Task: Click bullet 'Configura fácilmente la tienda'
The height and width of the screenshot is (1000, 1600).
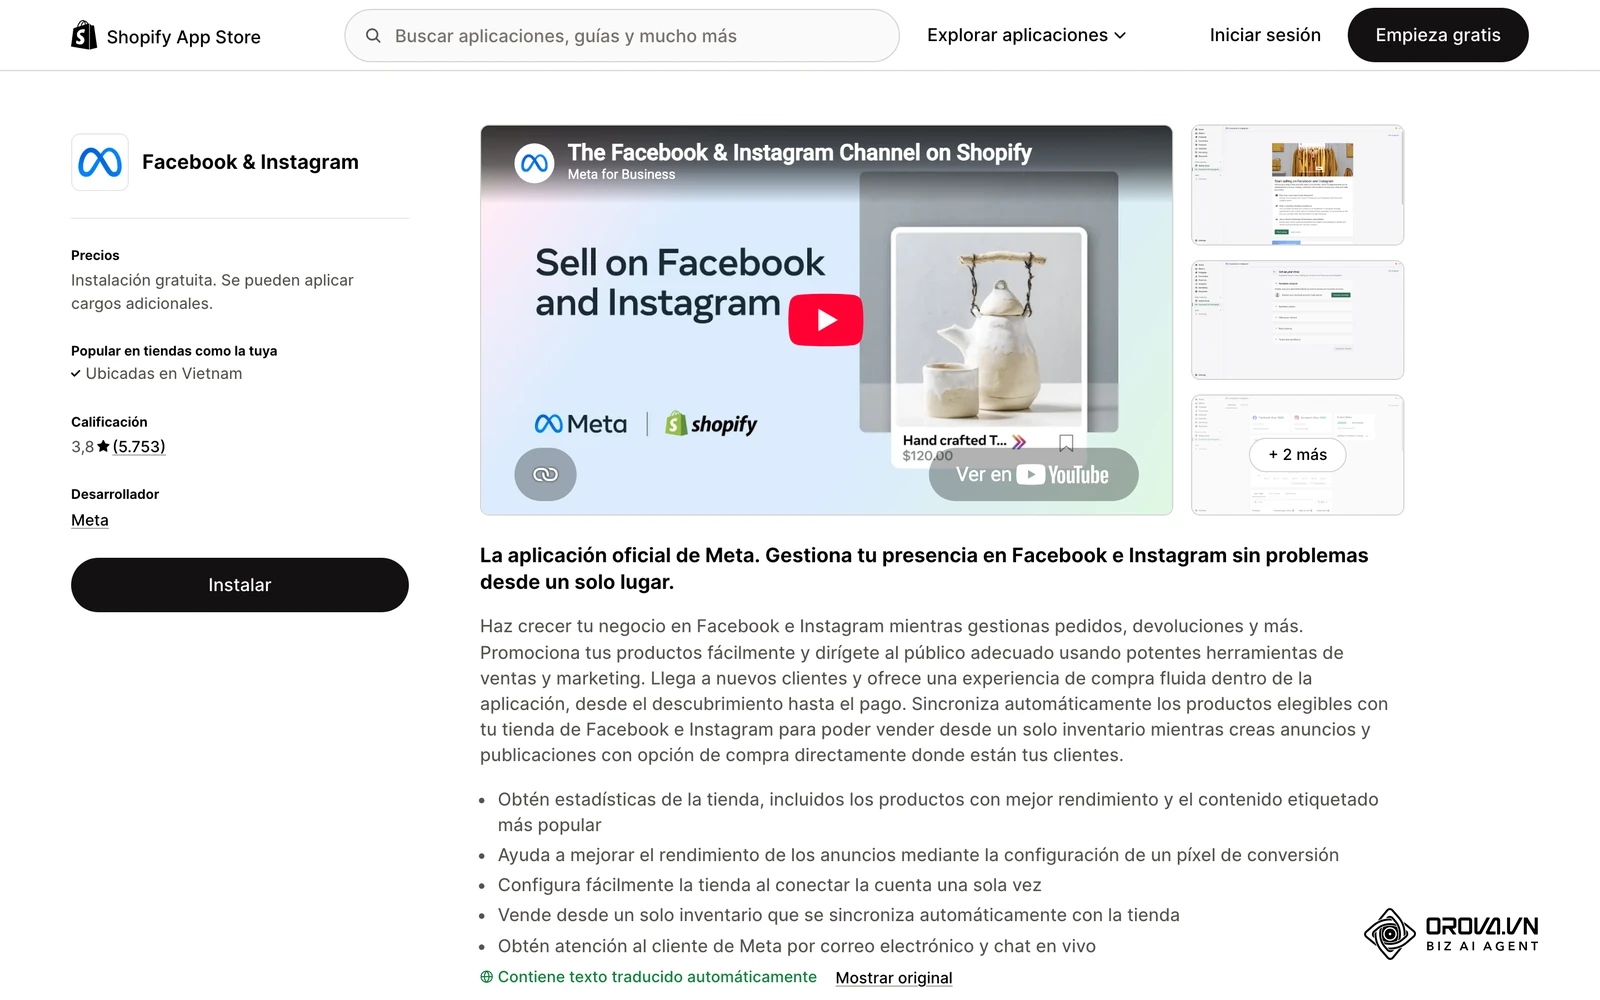Action: click(x=770, y=885)
